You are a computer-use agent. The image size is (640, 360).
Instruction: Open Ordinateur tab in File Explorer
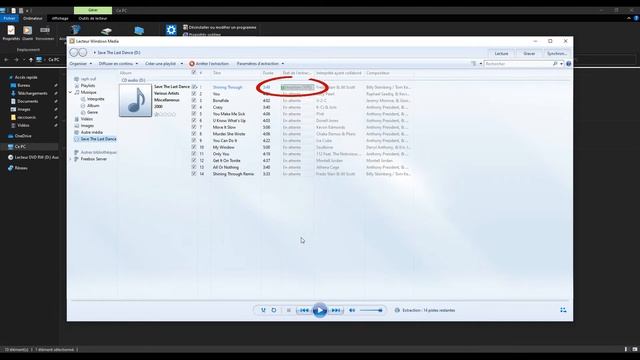33,18
